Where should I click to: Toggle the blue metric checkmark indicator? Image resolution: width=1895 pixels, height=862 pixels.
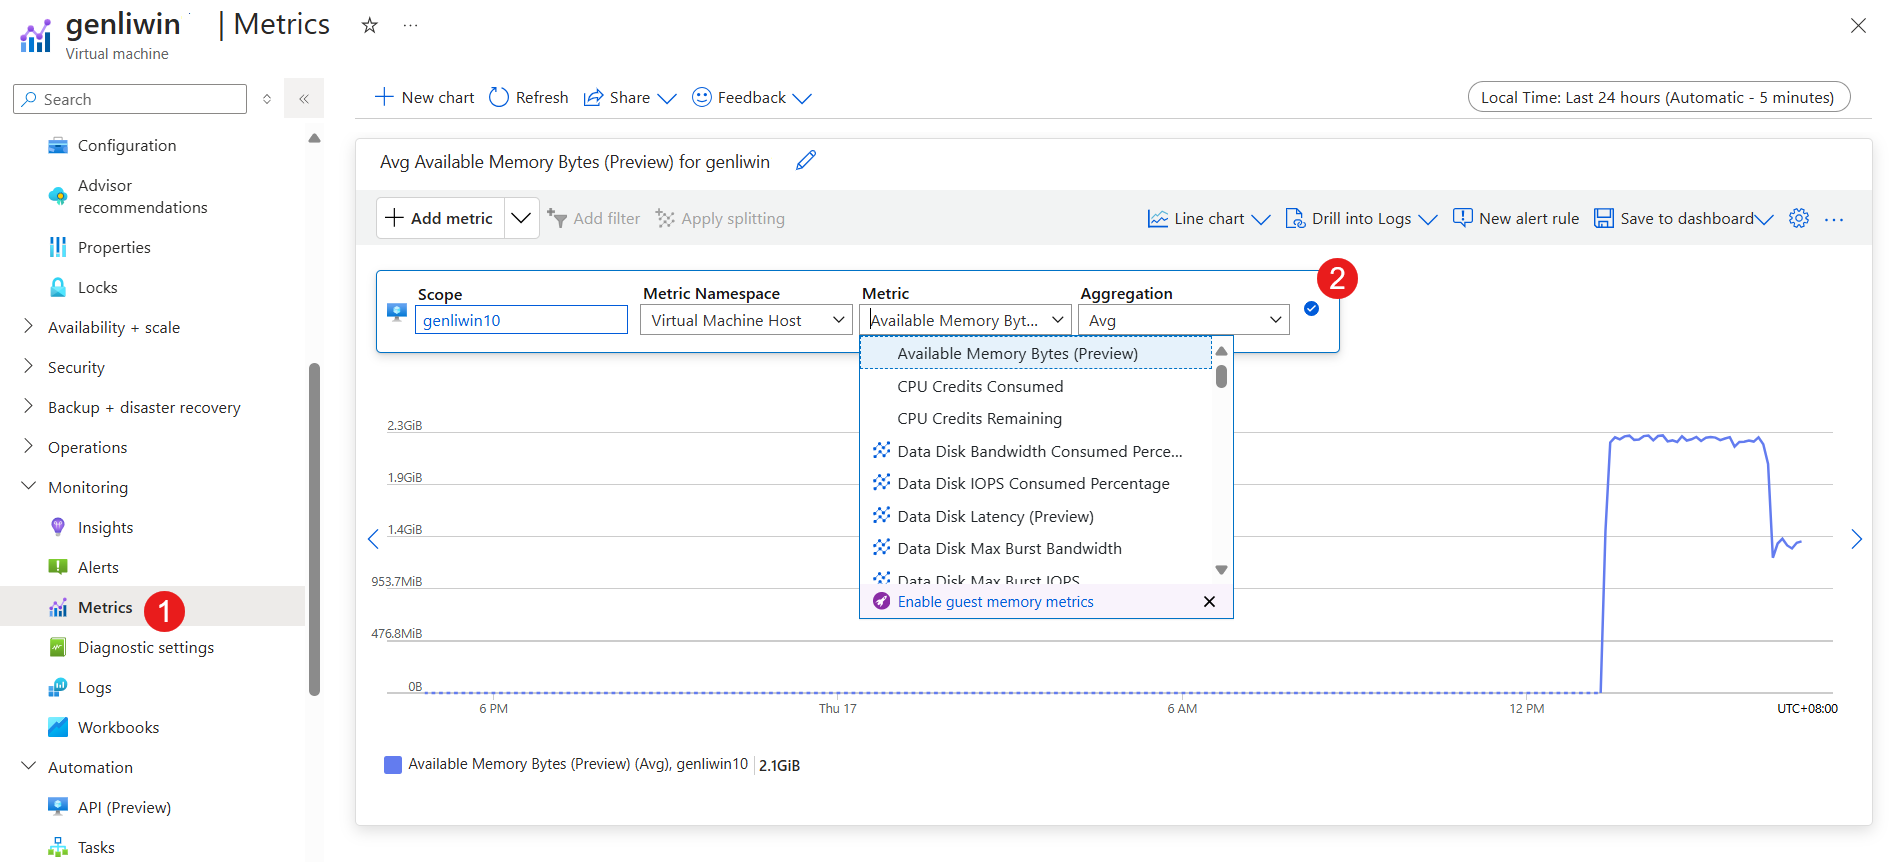pos(1311,309)
